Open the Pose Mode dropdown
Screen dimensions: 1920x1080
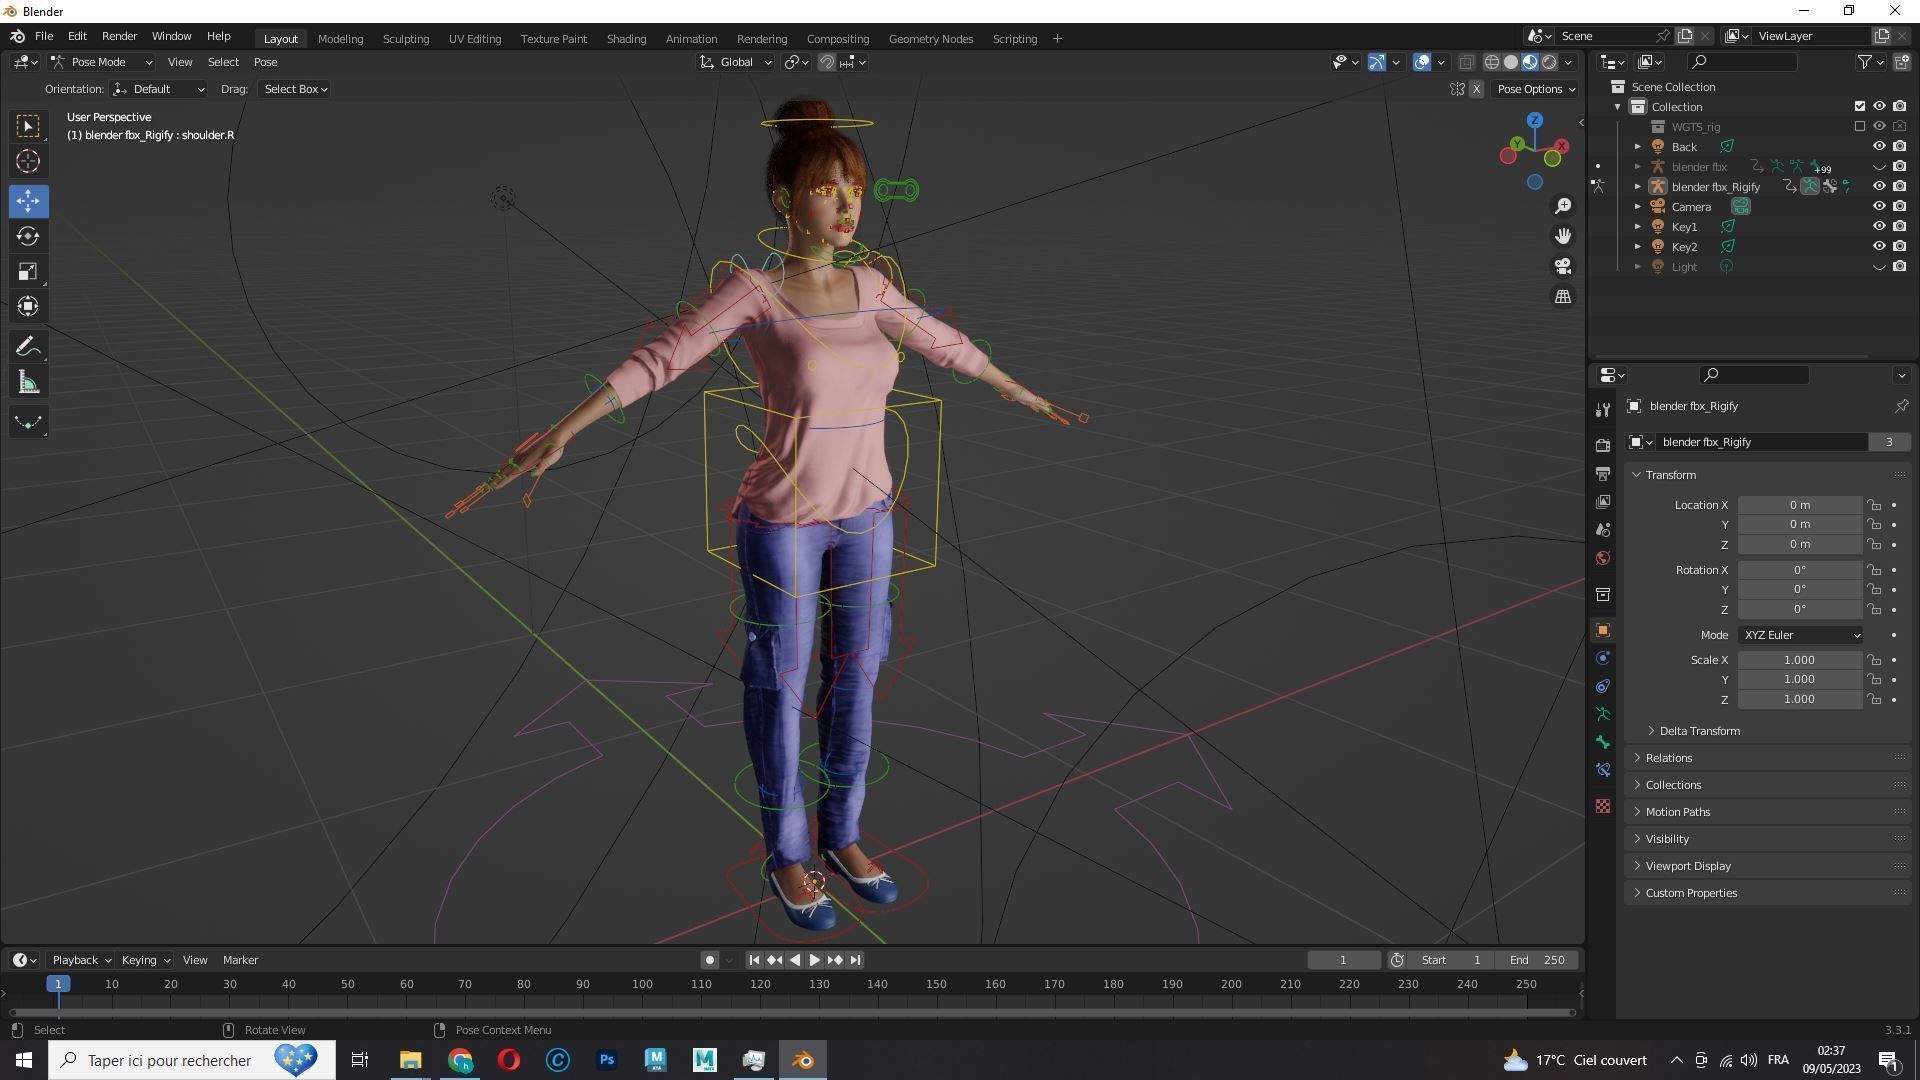[x=102, y=62]
